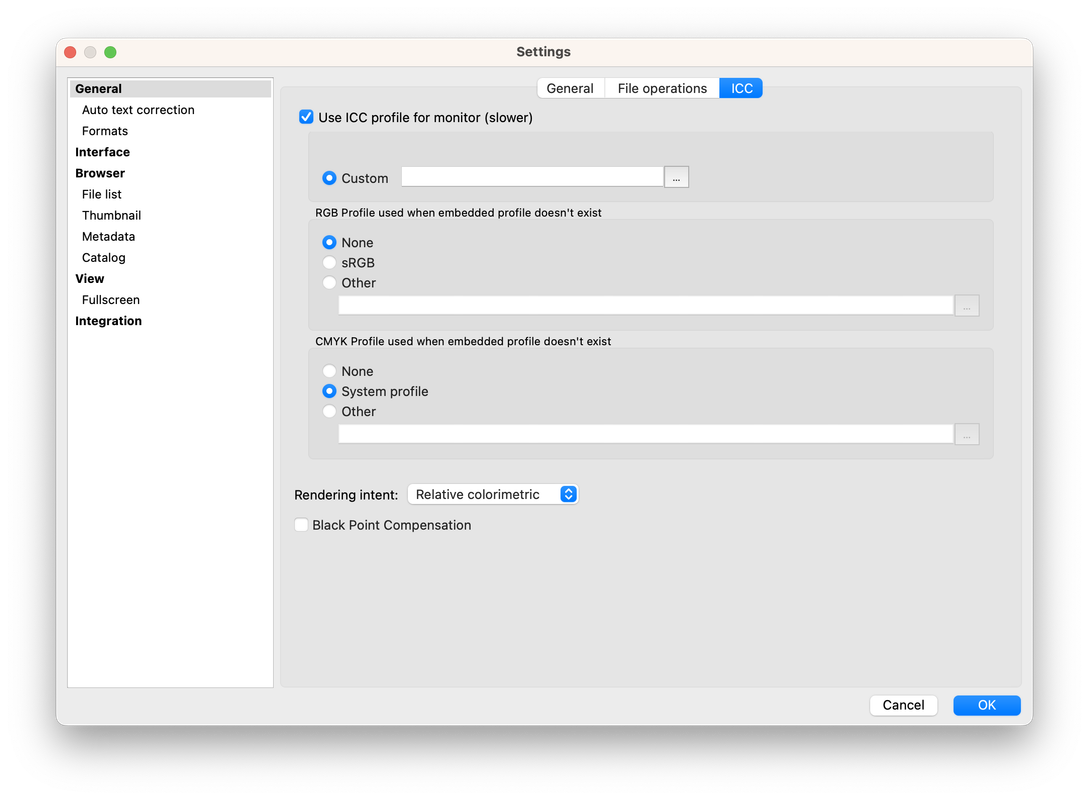Choose sRGB as the RGB profile
The image size is (1089, 800).
[x=329, y=262]
